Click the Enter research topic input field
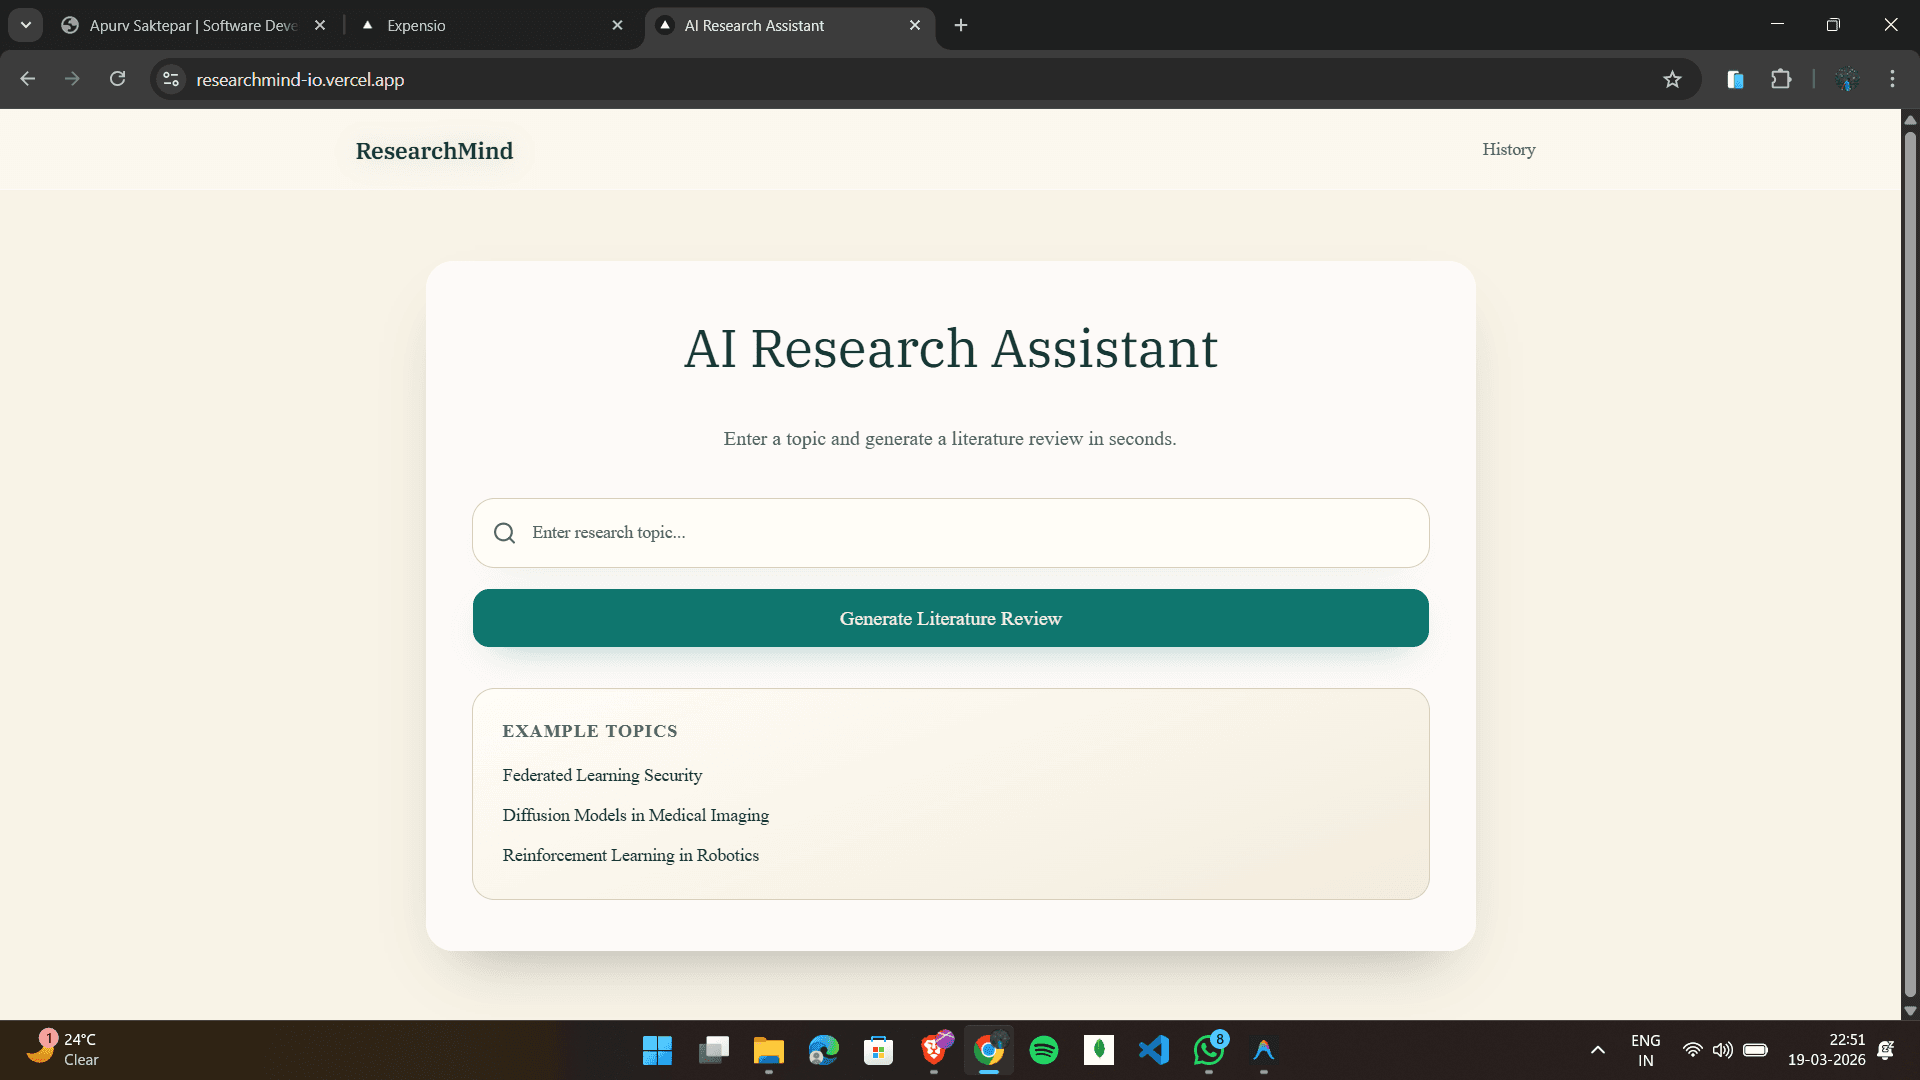1920x1080 pixels. coord(950,533)
